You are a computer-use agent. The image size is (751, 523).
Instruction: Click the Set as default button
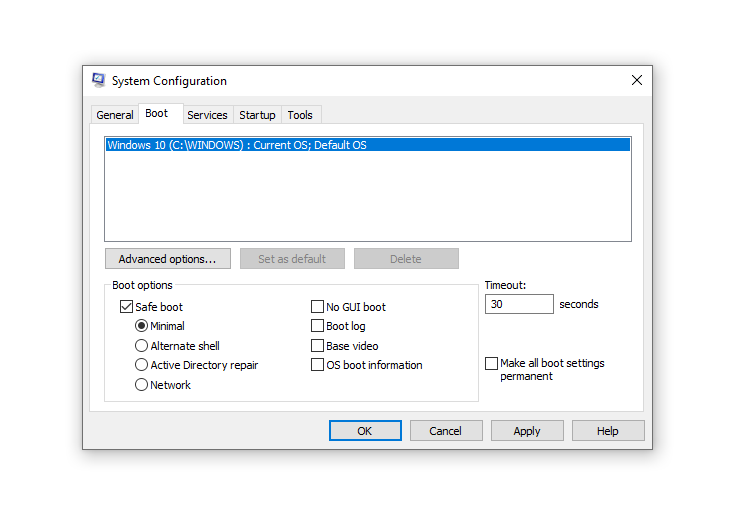pos(292,259)
